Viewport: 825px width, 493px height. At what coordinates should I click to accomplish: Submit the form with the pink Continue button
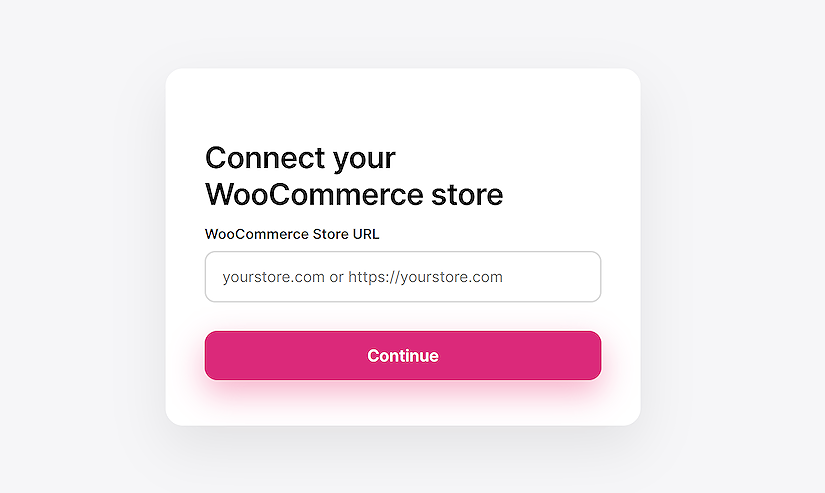coord(402,356)
